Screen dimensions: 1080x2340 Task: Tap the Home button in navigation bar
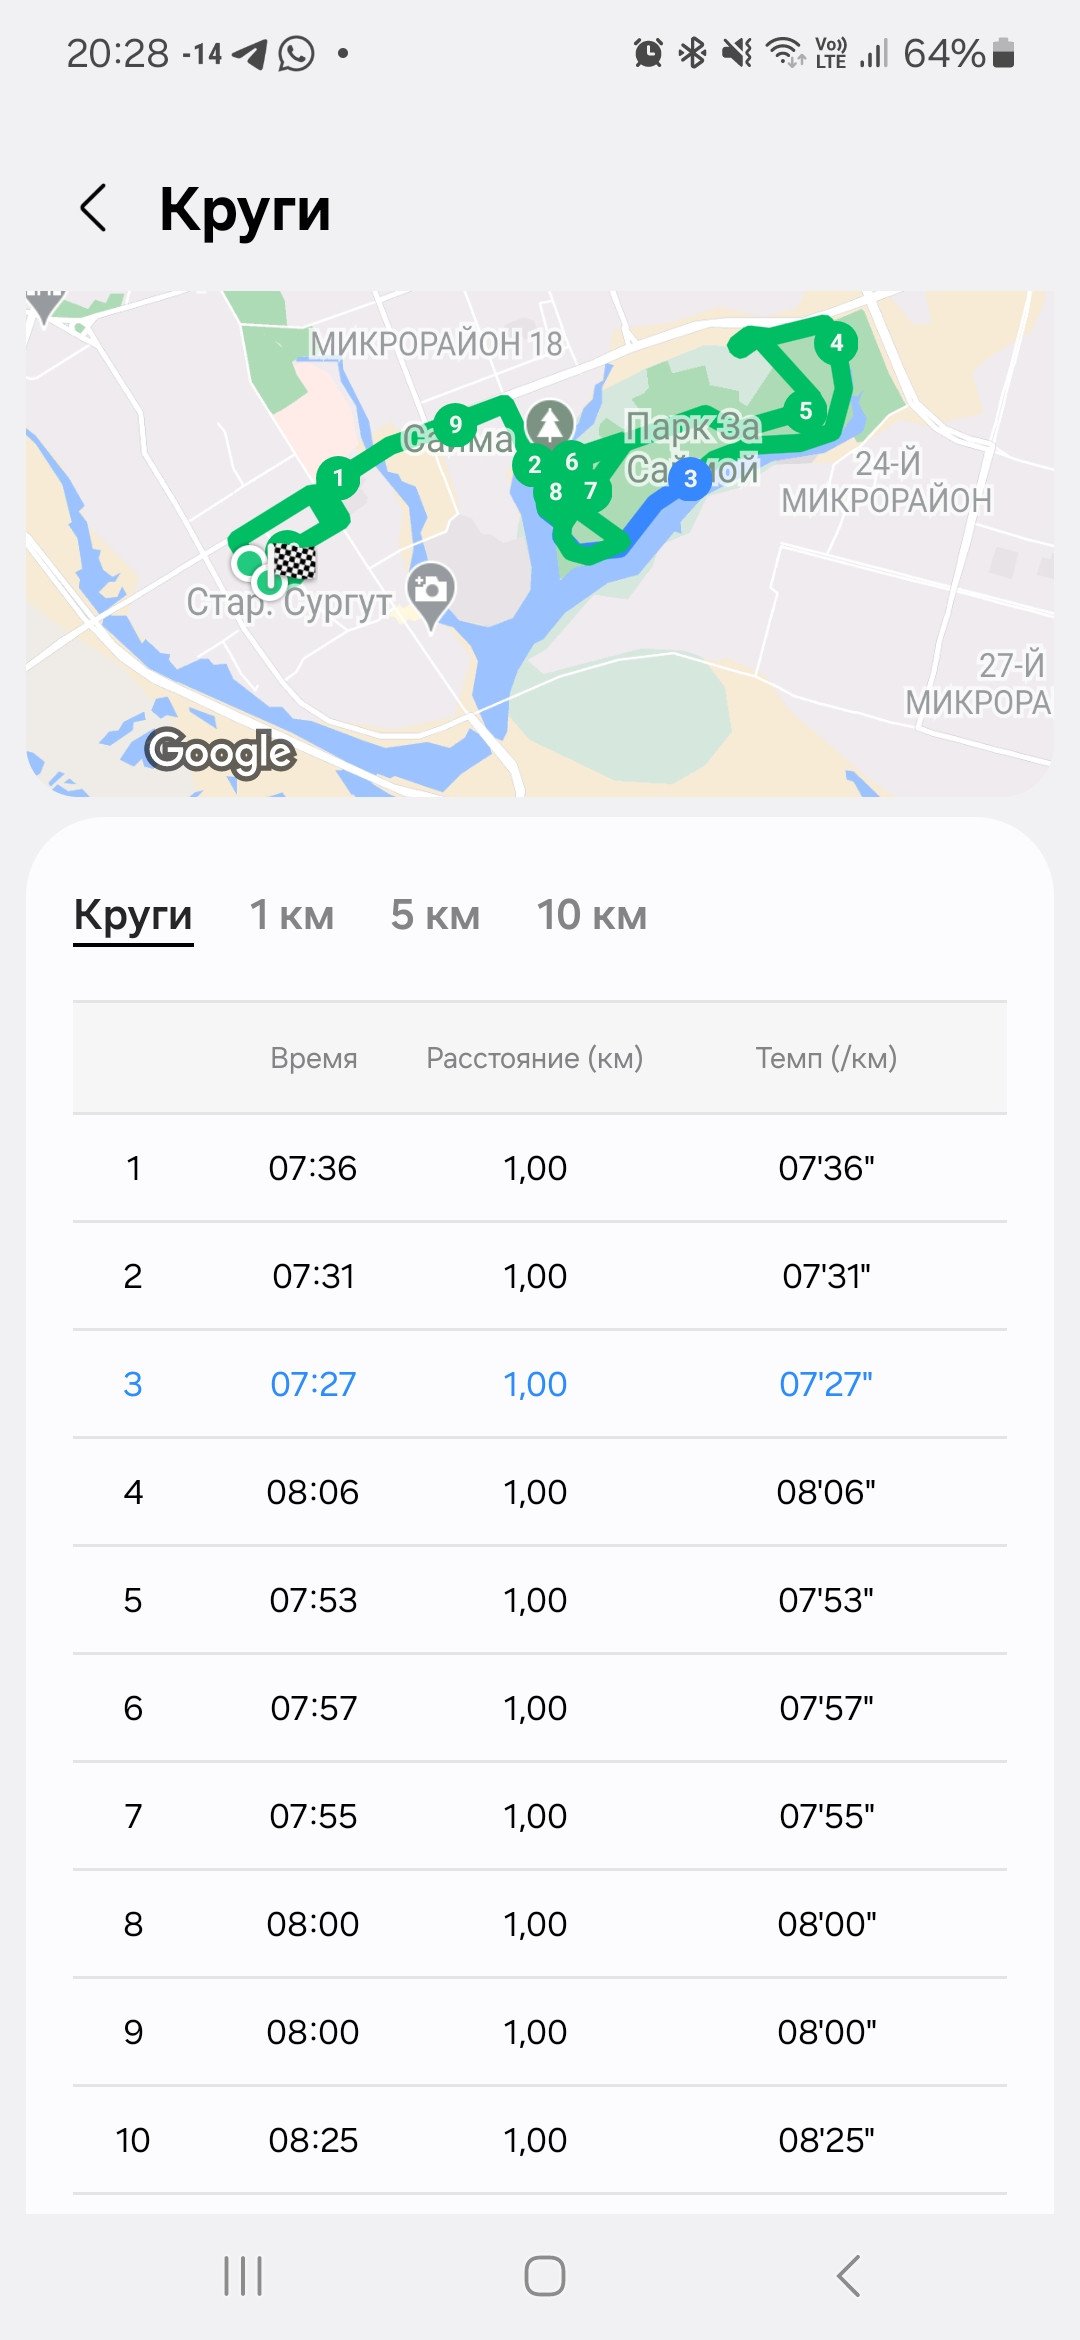point(545,2276)
